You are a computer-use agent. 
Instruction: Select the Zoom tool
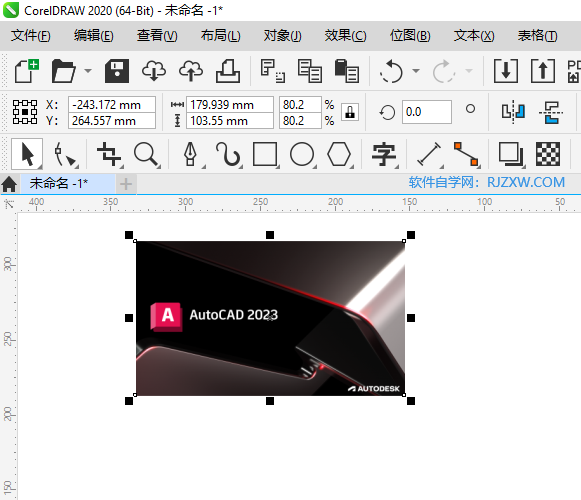tap(147, 154)
